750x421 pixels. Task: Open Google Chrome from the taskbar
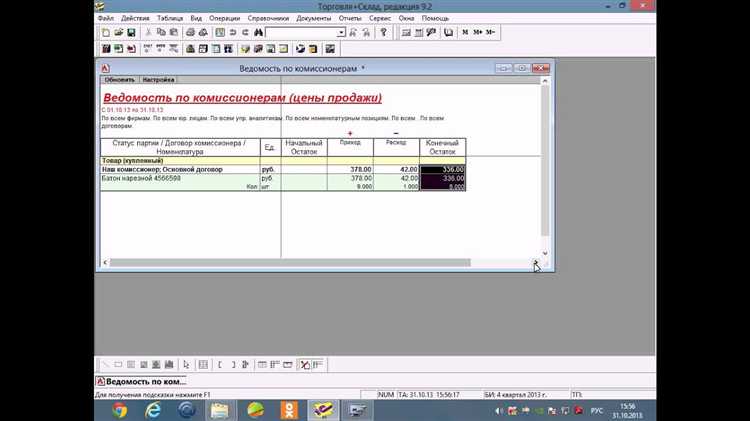point(120,410)
